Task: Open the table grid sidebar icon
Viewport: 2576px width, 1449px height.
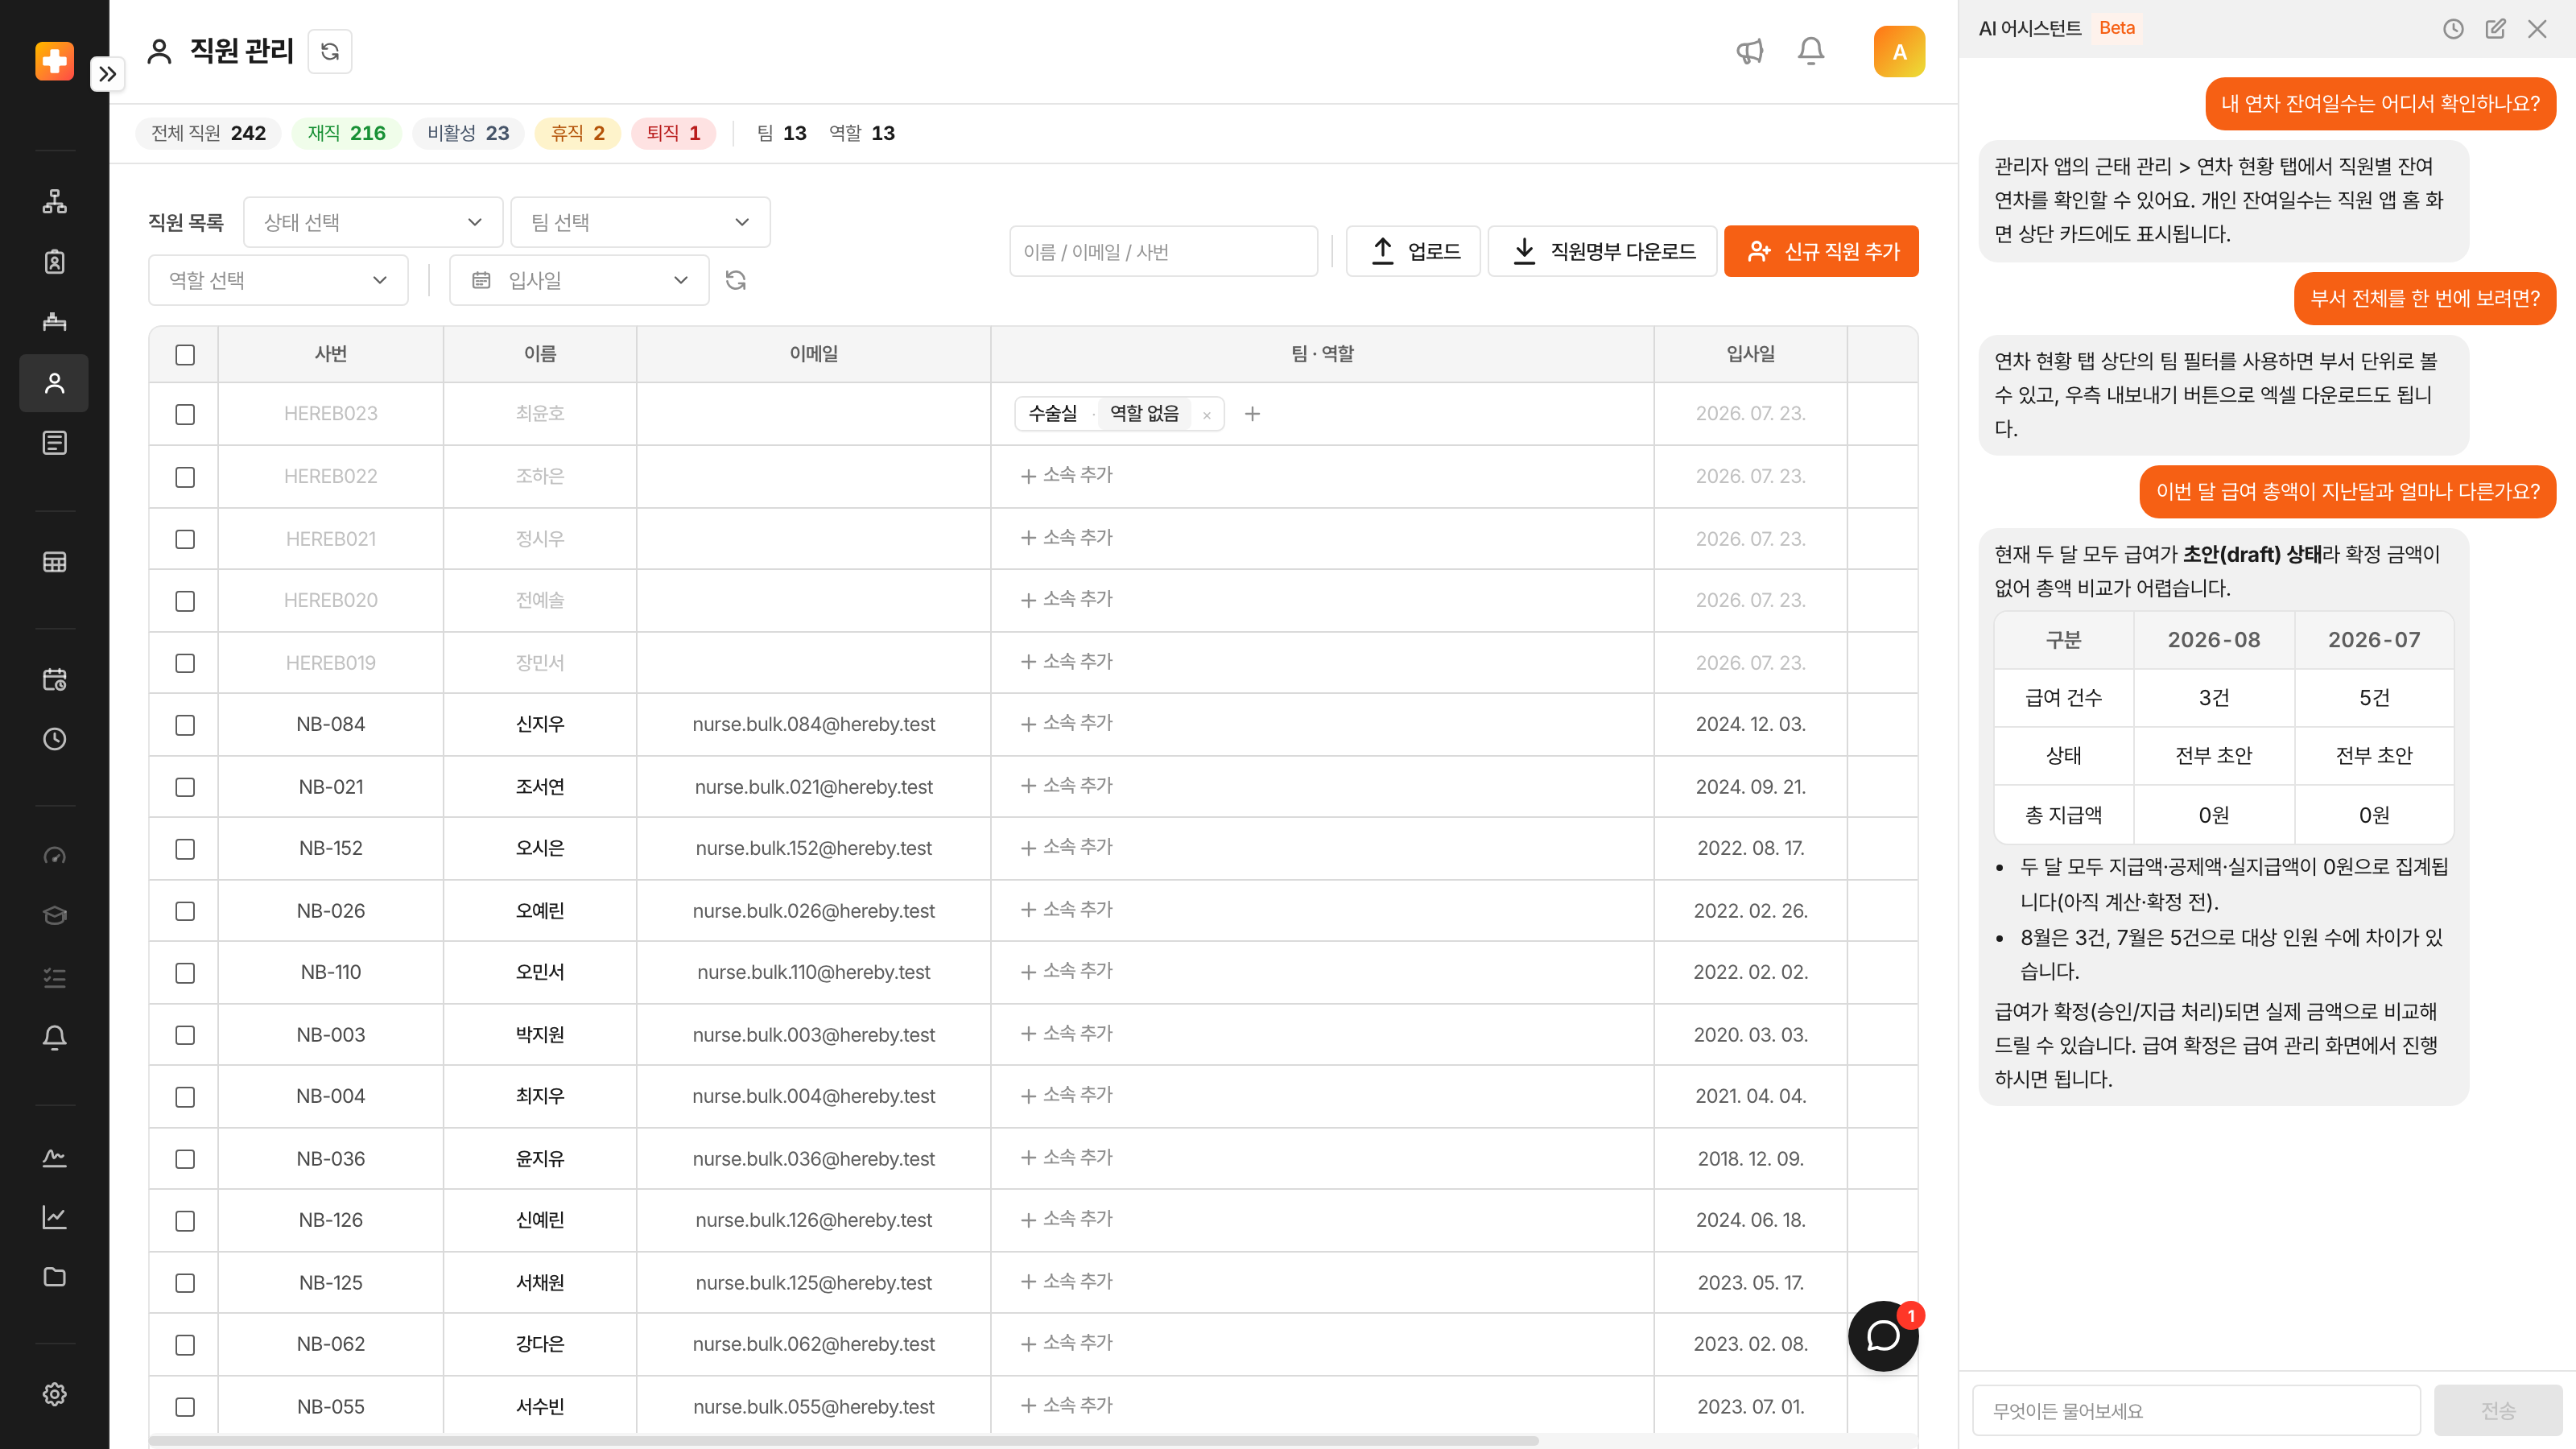Action: (54, 562)
